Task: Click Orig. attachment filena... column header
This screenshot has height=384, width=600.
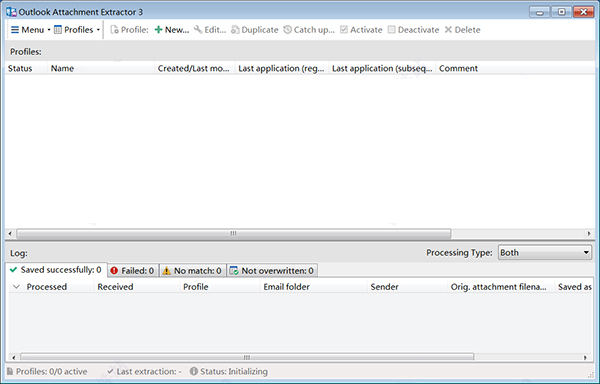Action: 501,287
